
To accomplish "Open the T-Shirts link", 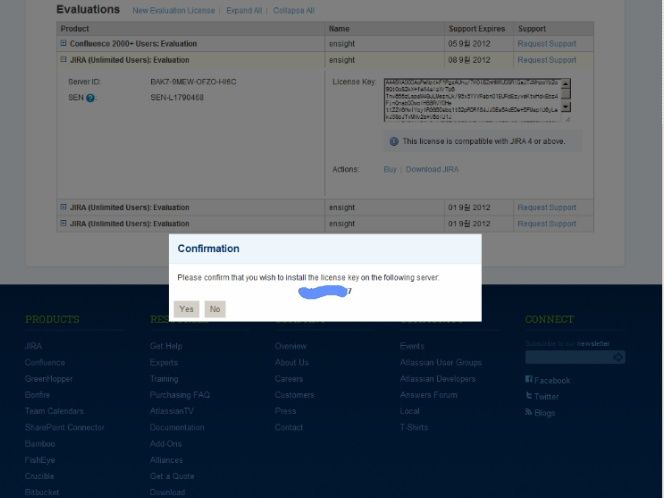I will 414,427.
